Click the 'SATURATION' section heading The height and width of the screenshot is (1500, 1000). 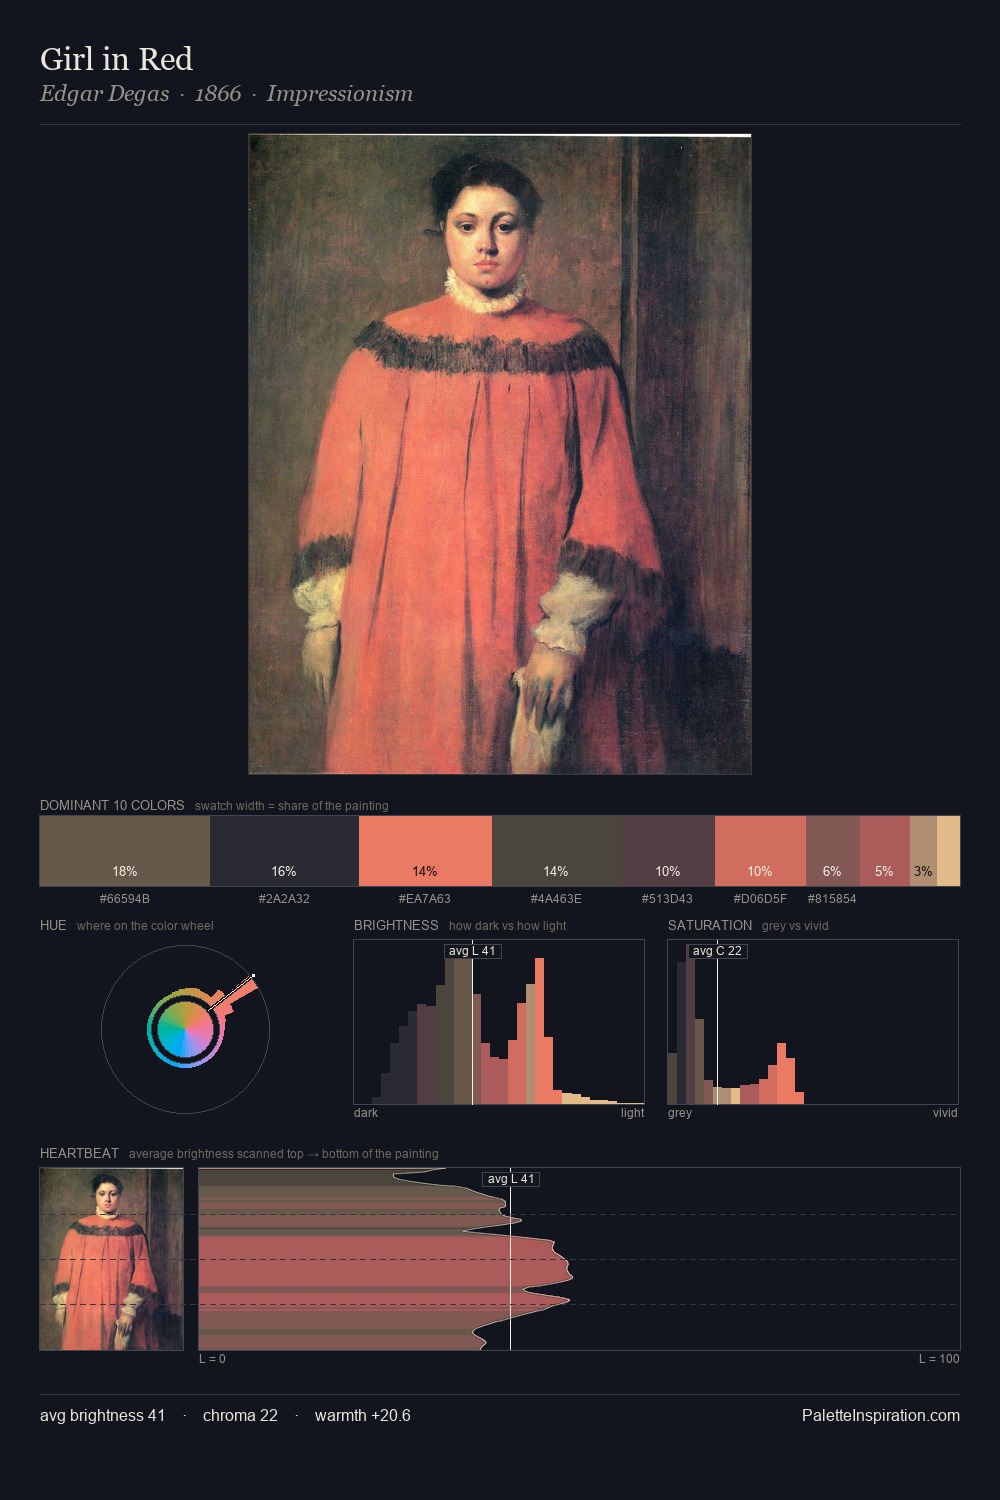coord(710,925)
